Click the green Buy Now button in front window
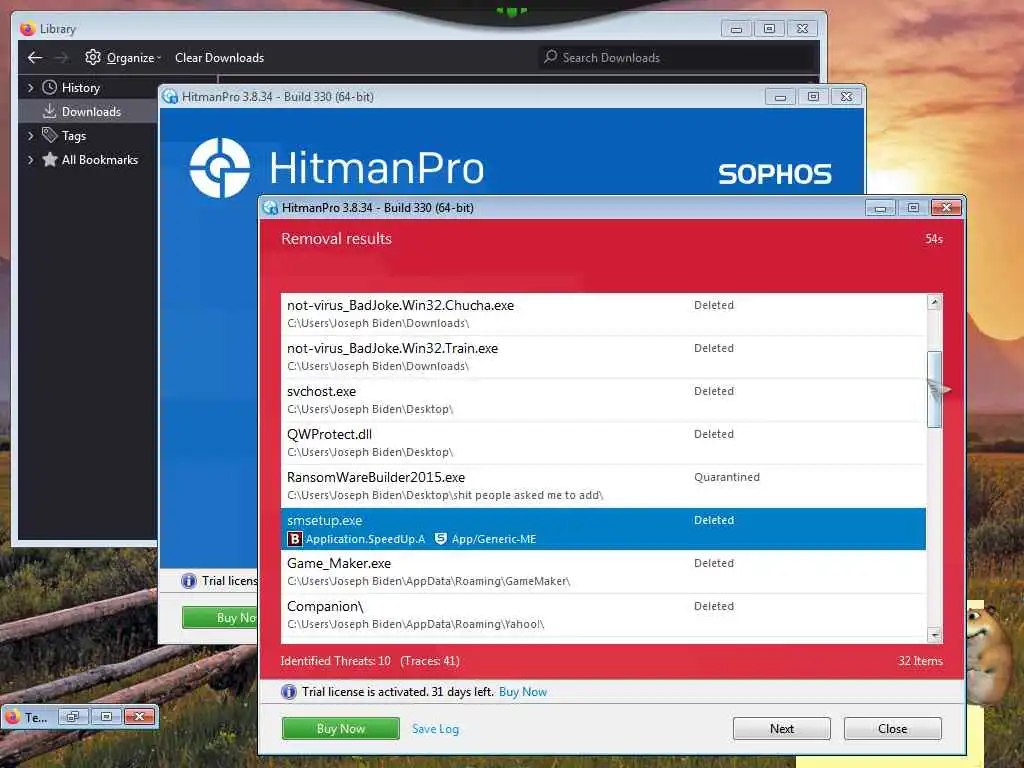Screen dimensions: 1024x768 coord(340,728)
